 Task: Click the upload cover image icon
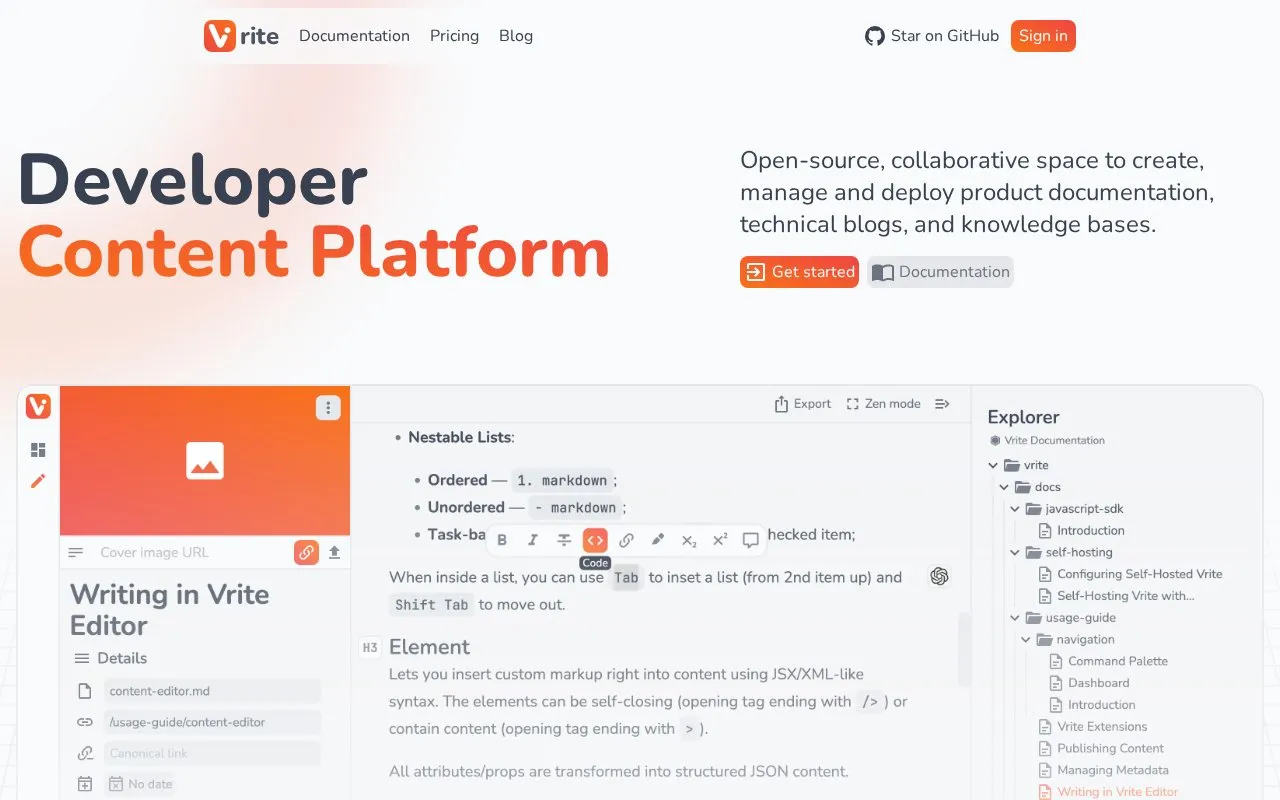pos(334,552)
